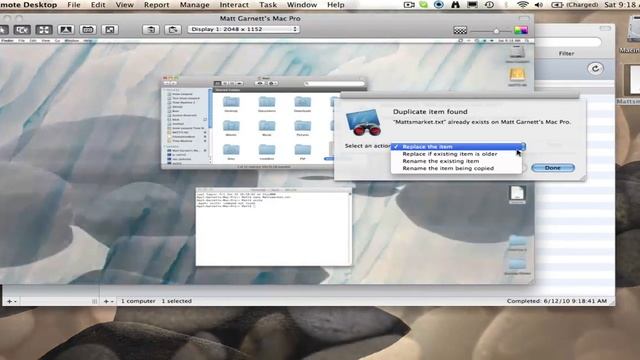The image size is (640, 360).
Task: Click the battery (Charged) menu bar icon
Action: (574, 5)
